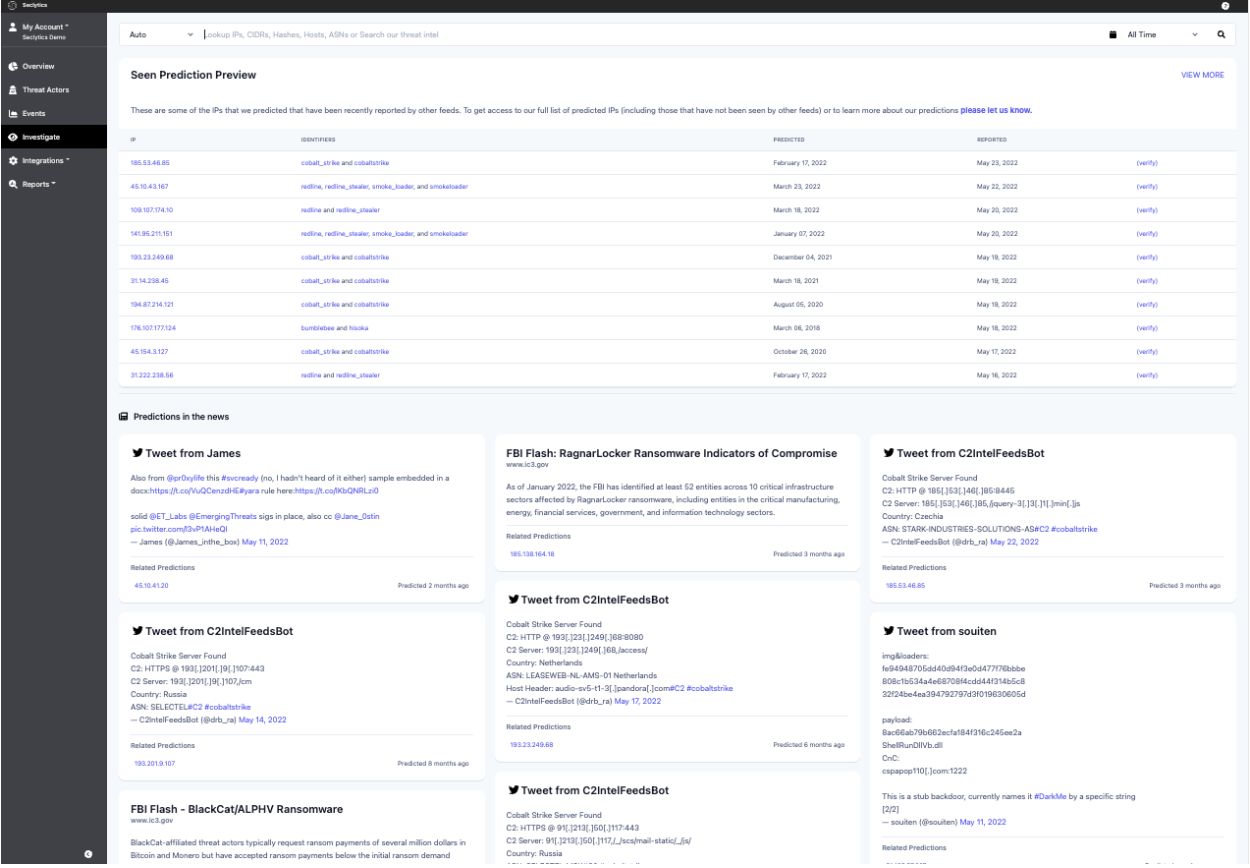
Task: Open the May 17, 2022 tweet date link
Action: click(x=638, y=701)
